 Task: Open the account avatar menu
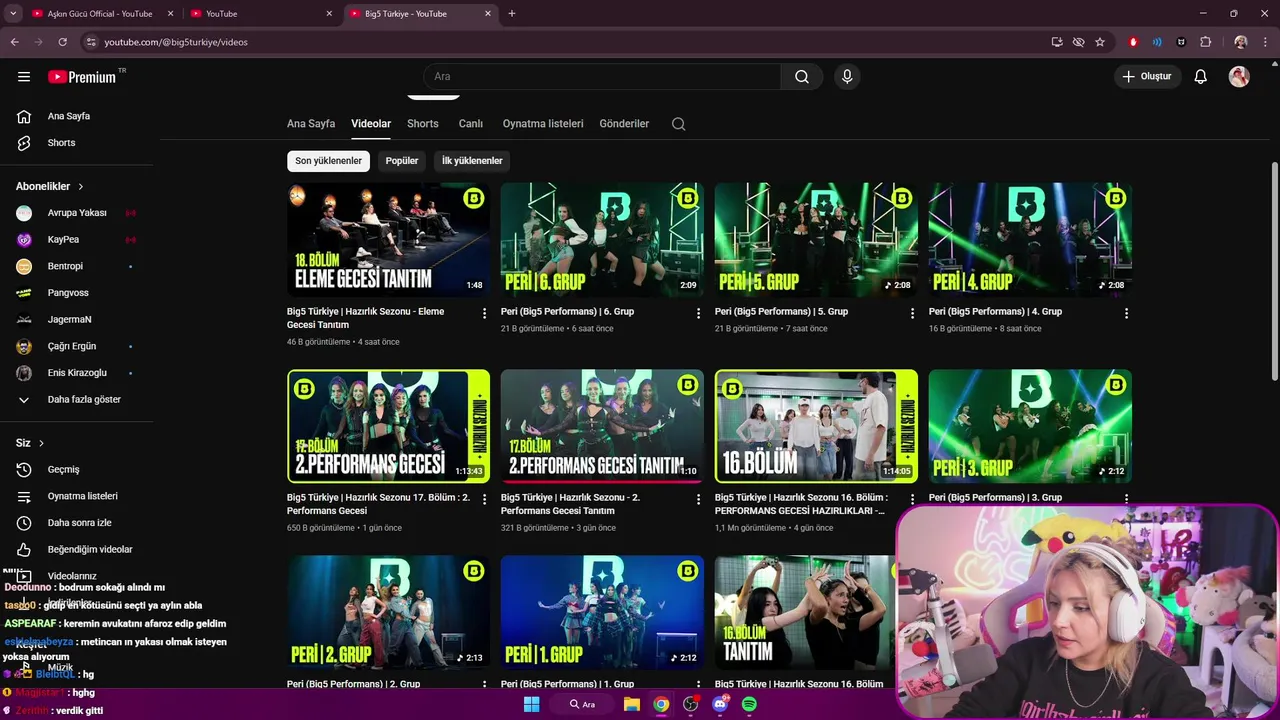point(1239,77)
